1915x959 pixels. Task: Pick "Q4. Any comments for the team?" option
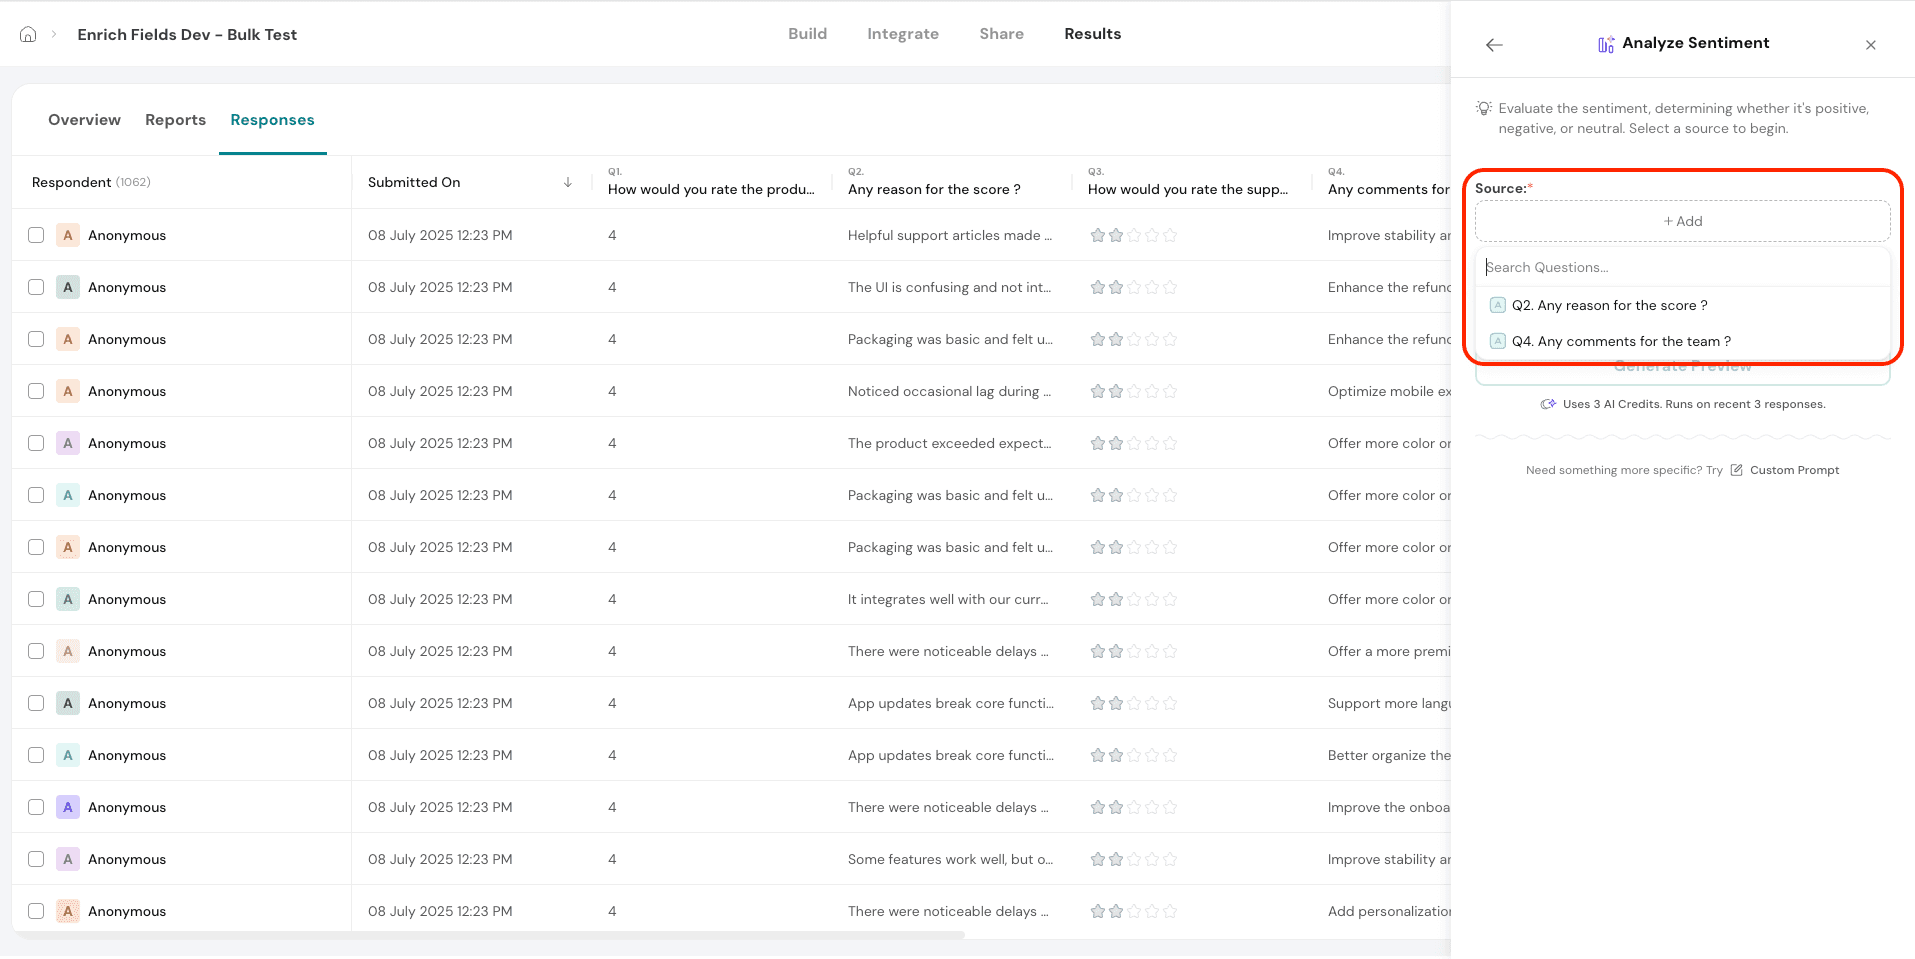click(x=1620, y=341)
